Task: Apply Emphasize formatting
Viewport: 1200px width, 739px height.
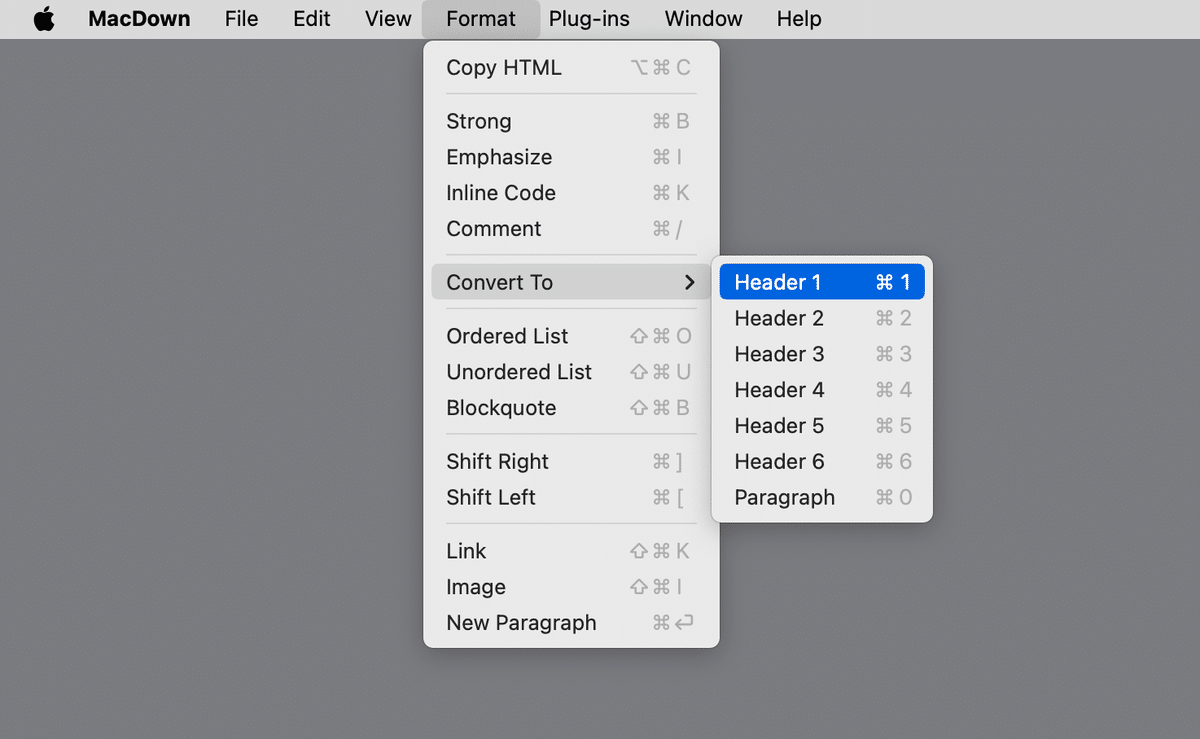Action: (x=571, y=158)
